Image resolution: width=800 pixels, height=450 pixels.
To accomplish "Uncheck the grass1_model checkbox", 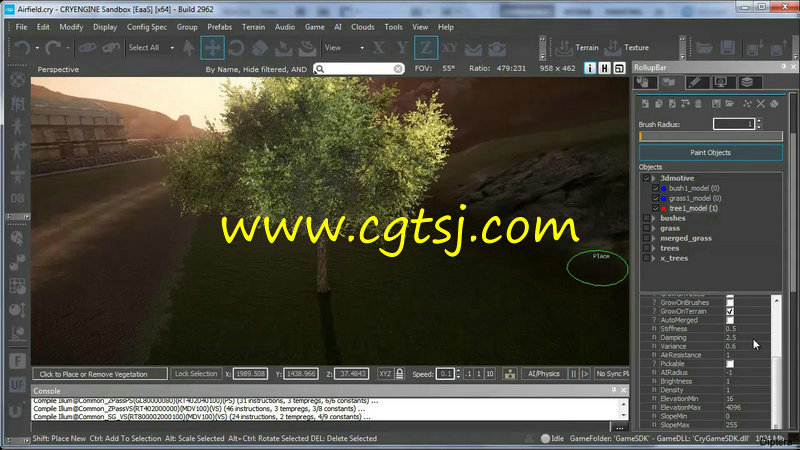I will pos(656,198).
